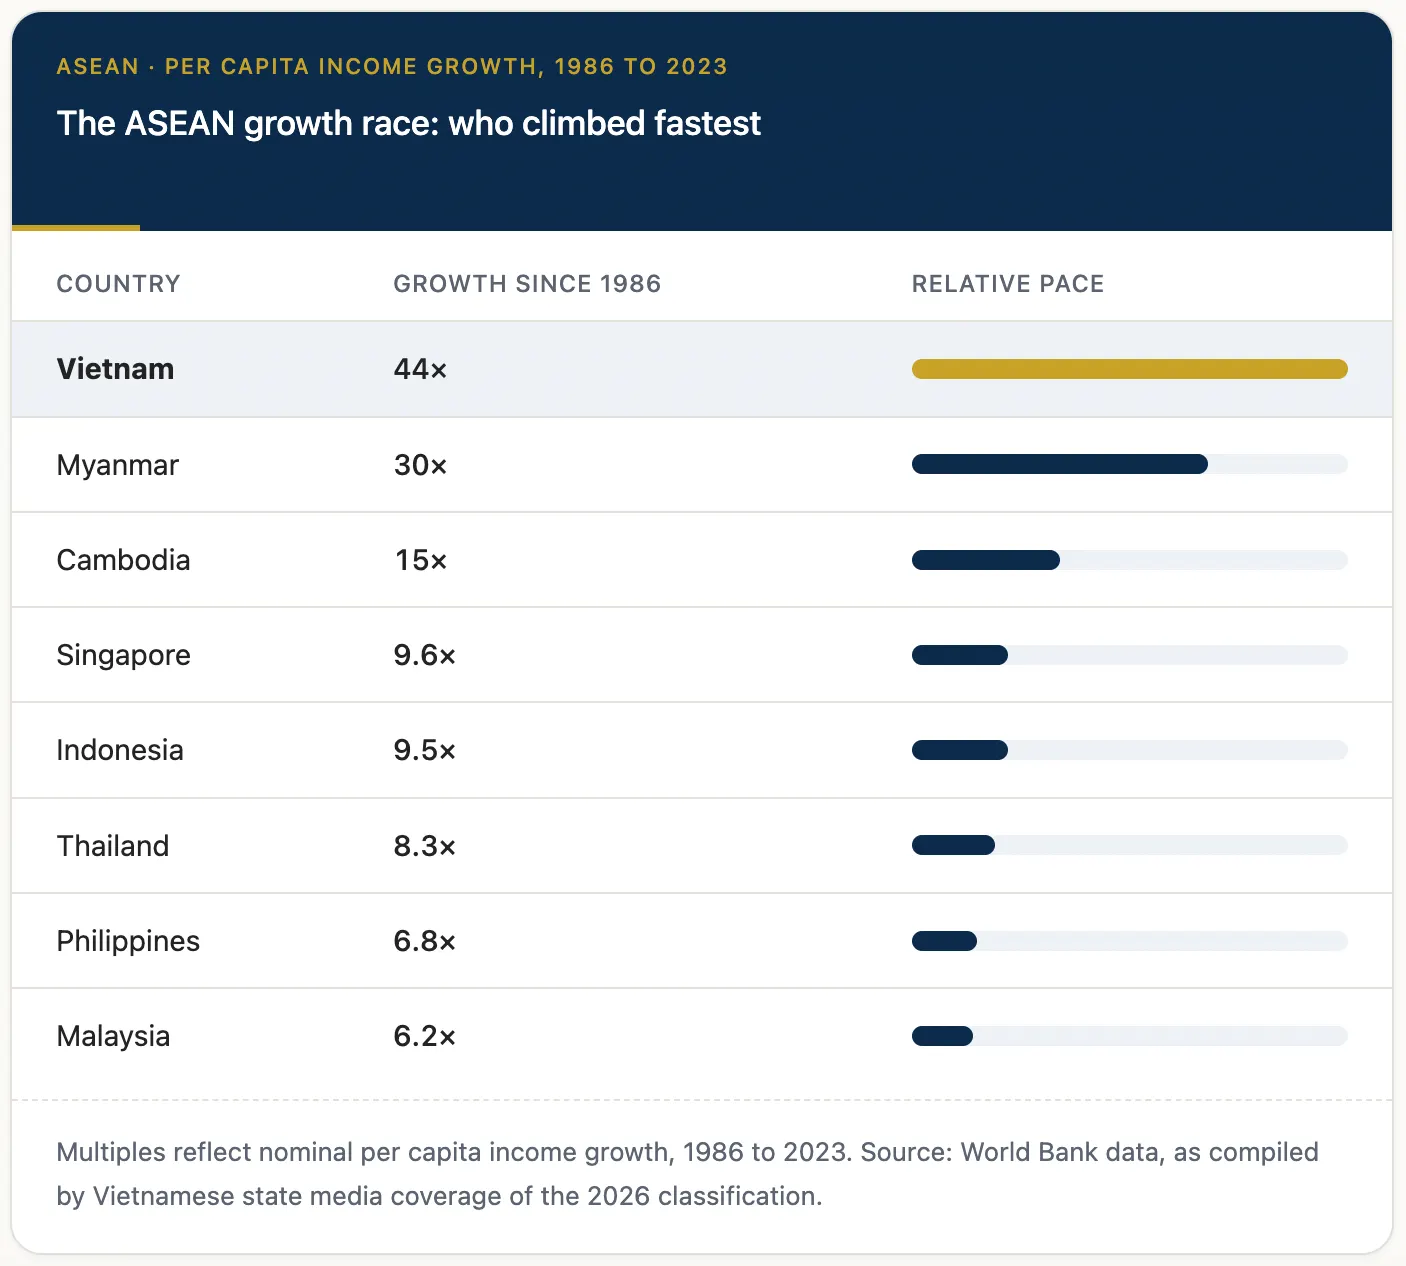Click Malaysia's 6.2× growth value
This screenshot has width=1406, height=1266.
click(x=425, y=1036)
